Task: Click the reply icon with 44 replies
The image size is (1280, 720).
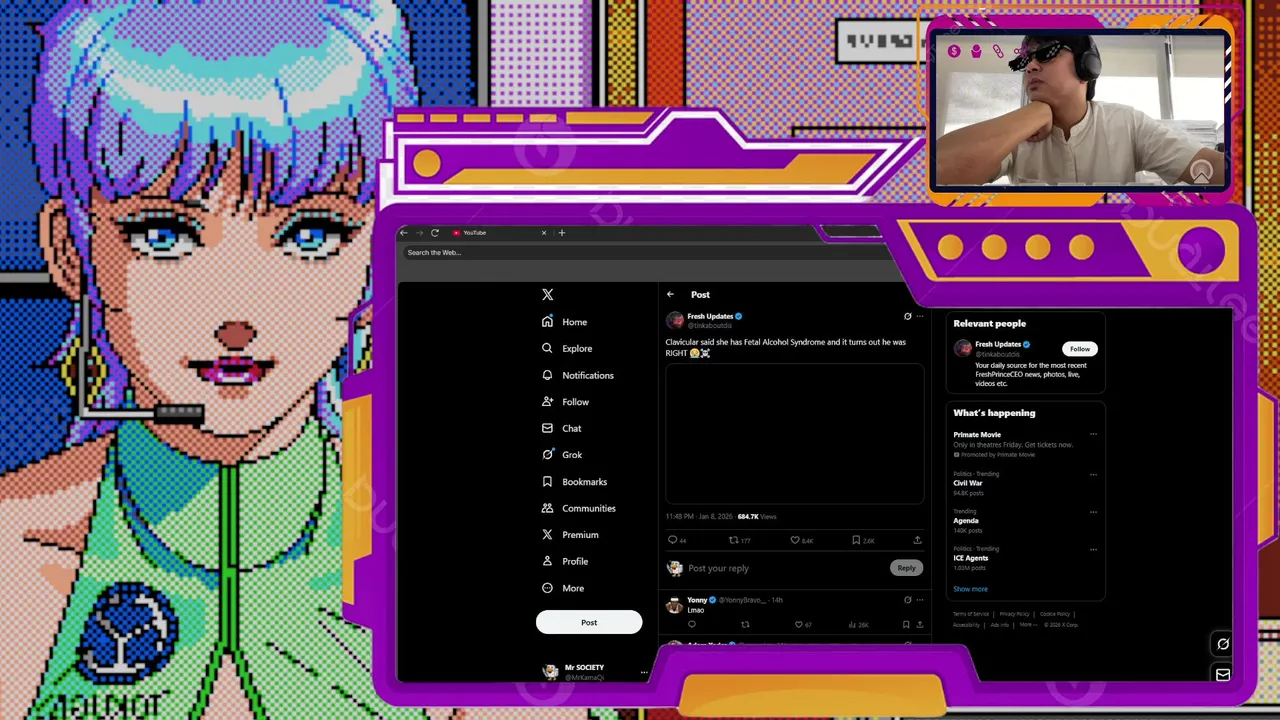Action: click(677, 540)
